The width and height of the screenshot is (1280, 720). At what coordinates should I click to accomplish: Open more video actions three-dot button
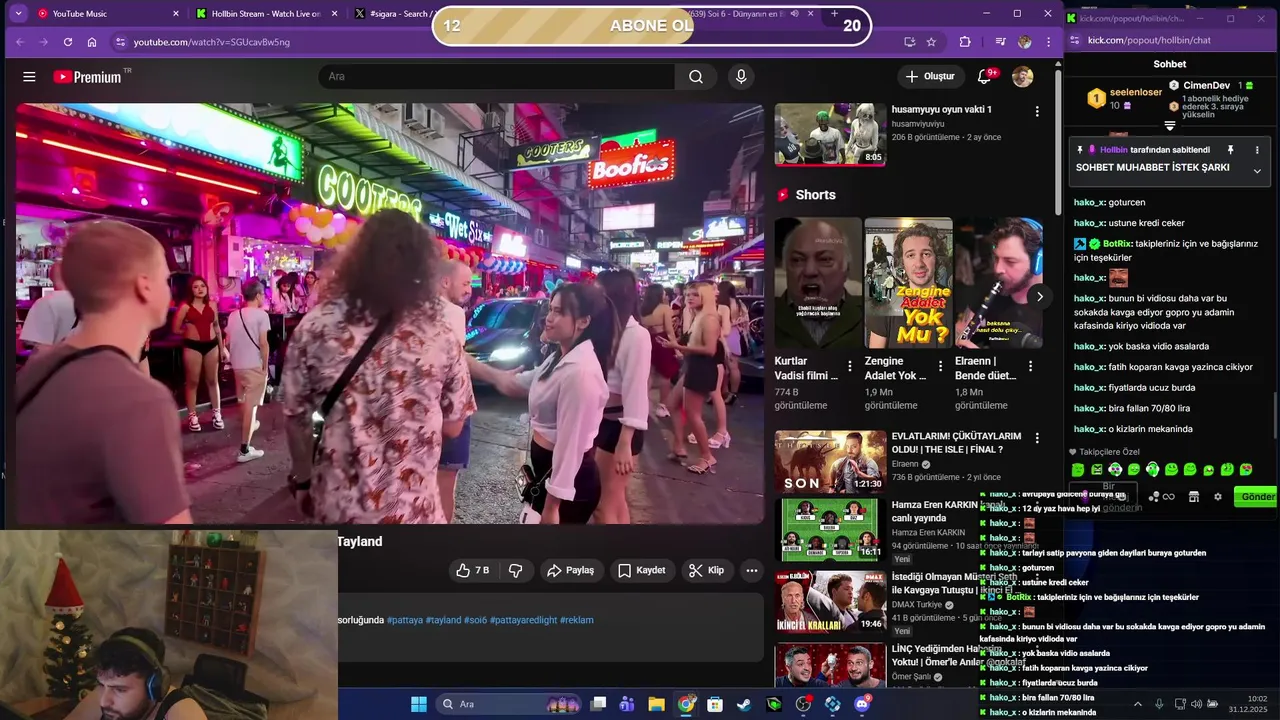(752, 570)
